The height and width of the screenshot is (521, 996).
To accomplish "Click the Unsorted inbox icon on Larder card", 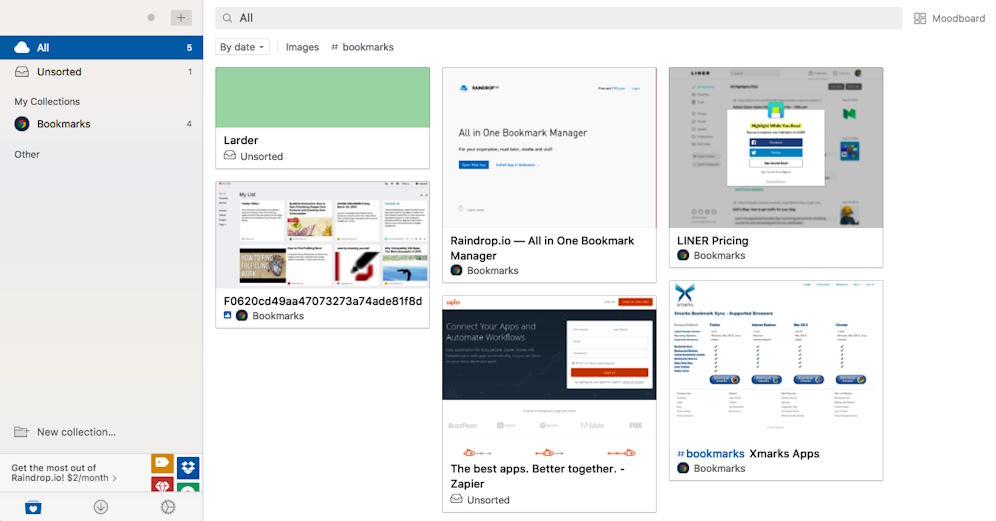I will 230,156.
